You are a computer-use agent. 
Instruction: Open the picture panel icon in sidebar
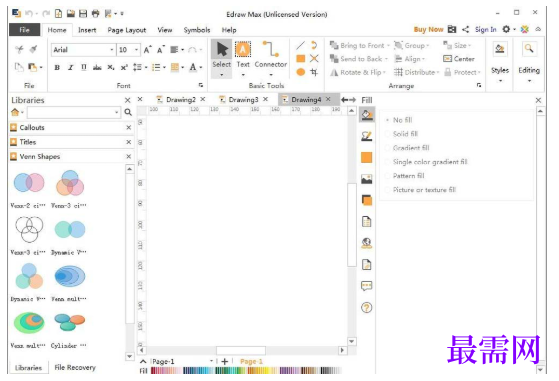(367, 179)
